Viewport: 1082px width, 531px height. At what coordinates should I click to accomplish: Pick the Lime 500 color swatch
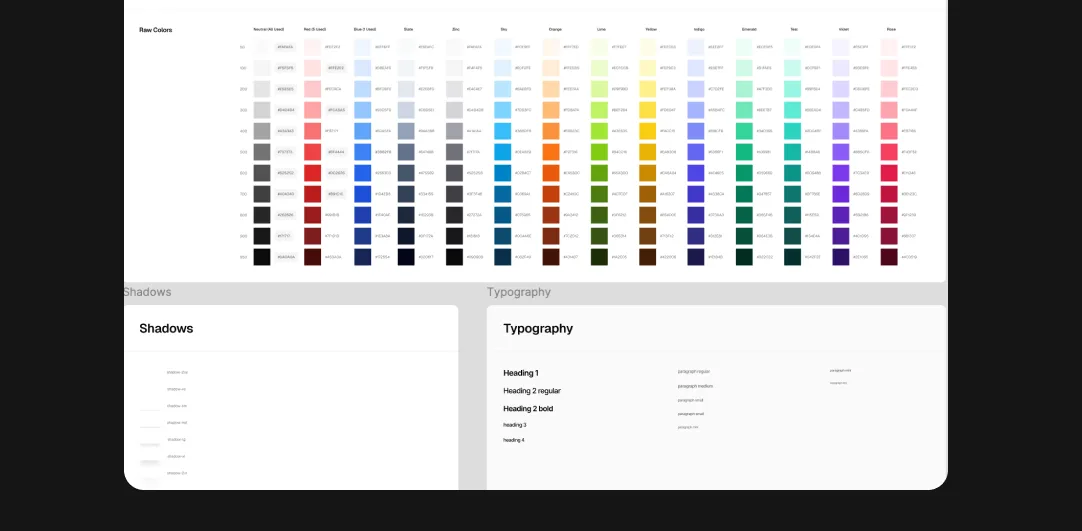pyautogui.click(x=599, y=152)
